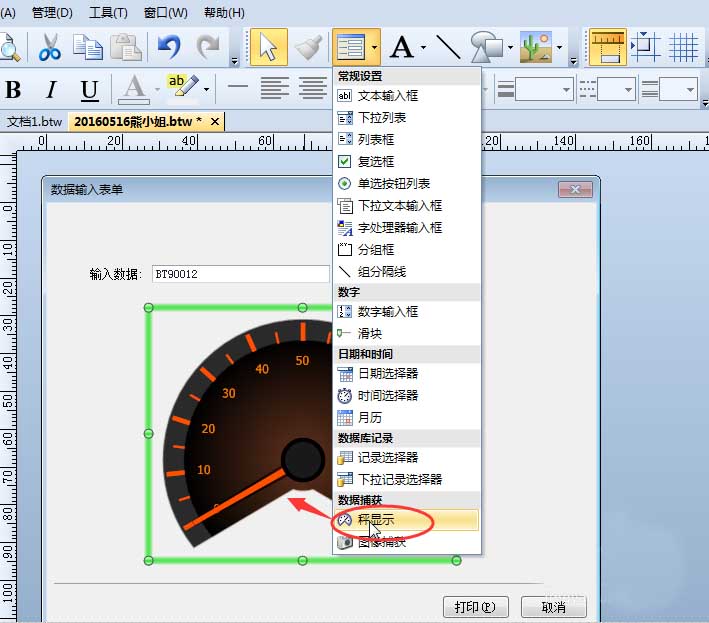Image resolution: width=709 pixels, height=623 pixels.
Task: Open the Text tool dropdown arrow
Action: click(423, 47)
